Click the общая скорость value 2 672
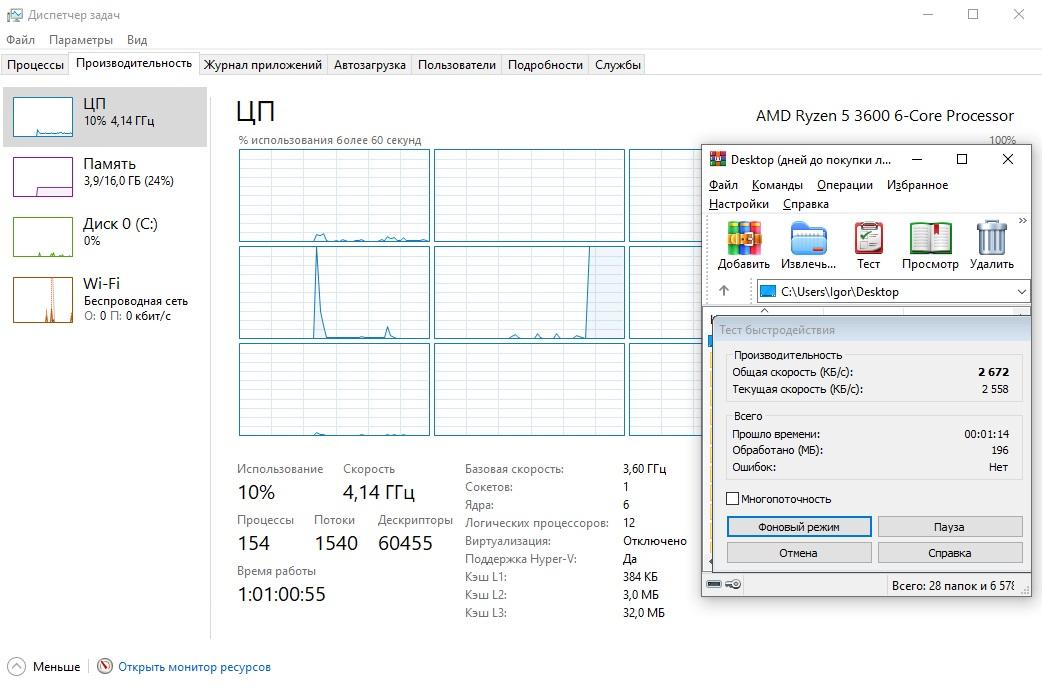 (993, 372)
